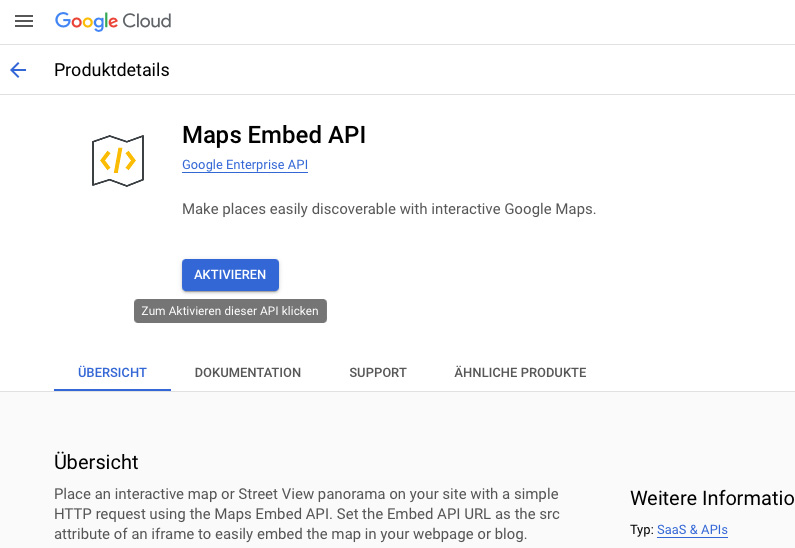Screen dimensions: 795x548
Task: Click the 'Zum Aktivieren dieser API klicken' tooltip
Action: point(230,311)
